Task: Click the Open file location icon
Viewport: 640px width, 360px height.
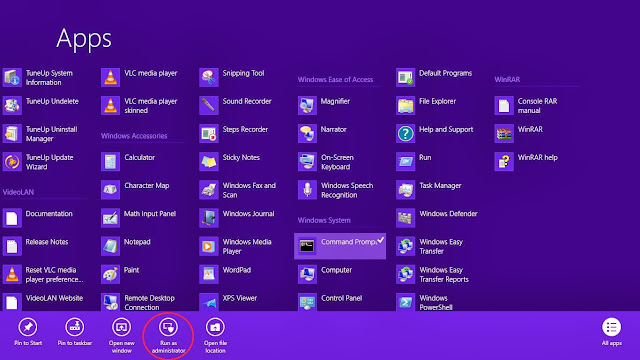Action: pyautogui.click(x=215, y=327)
